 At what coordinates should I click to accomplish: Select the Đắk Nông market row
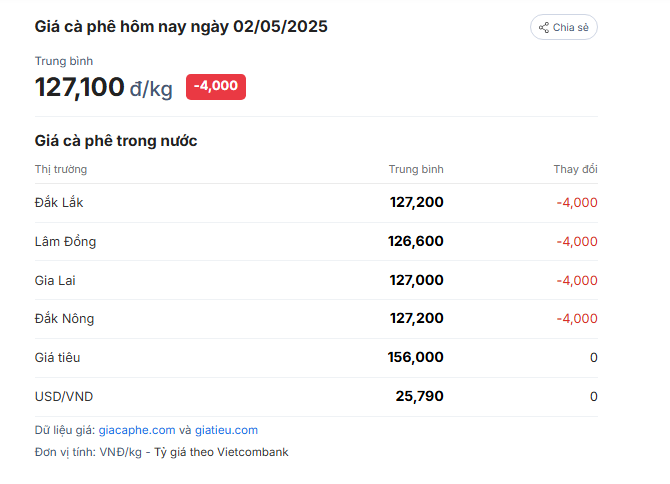click(x=316, y=319)
